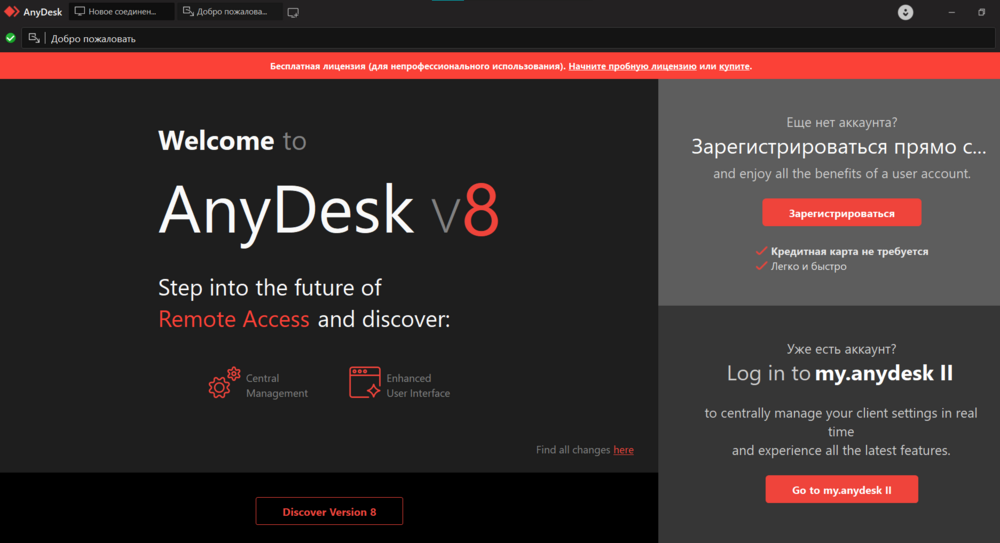Switch to the Добро пожаловать tab
Viewport: 1000px width, 543px height.
(230, 11)
